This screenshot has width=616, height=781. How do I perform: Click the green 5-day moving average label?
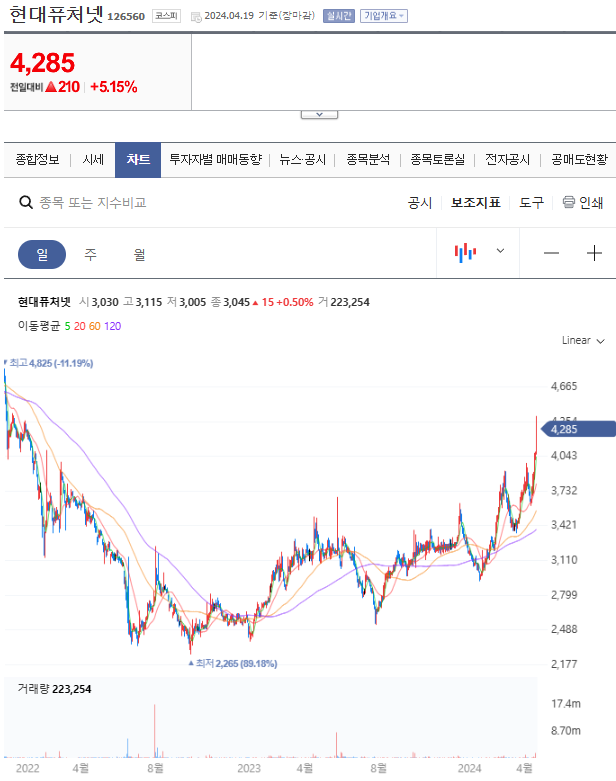(67, 326)
